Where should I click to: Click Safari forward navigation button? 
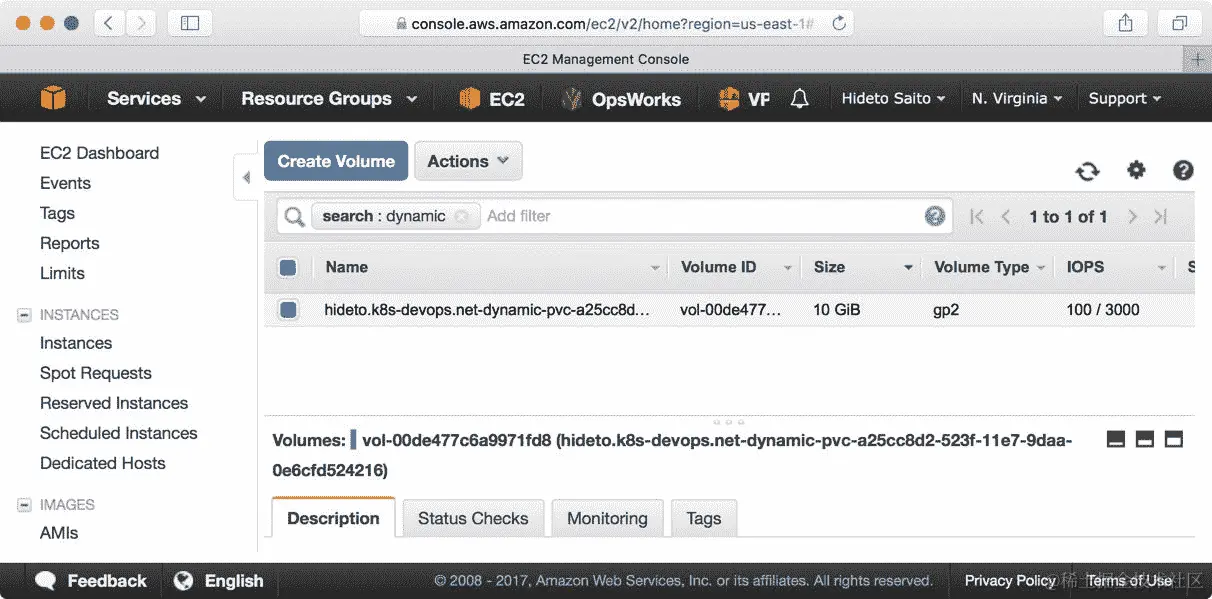click(140, 22)
